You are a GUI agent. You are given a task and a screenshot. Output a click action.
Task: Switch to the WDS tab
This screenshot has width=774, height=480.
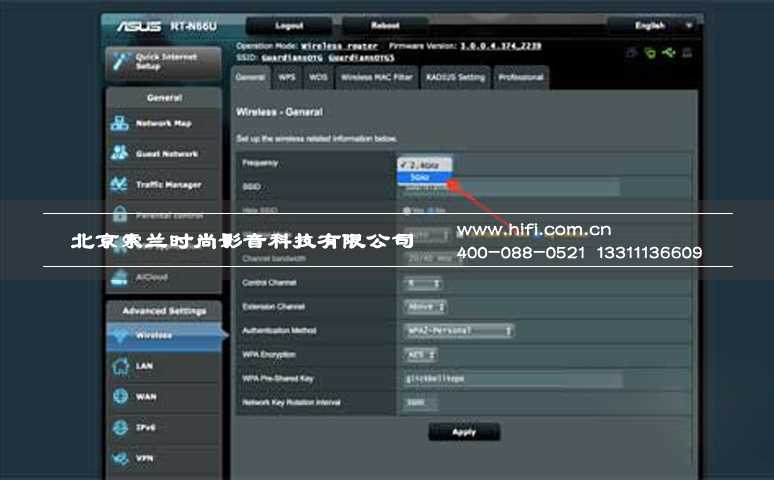318,78
